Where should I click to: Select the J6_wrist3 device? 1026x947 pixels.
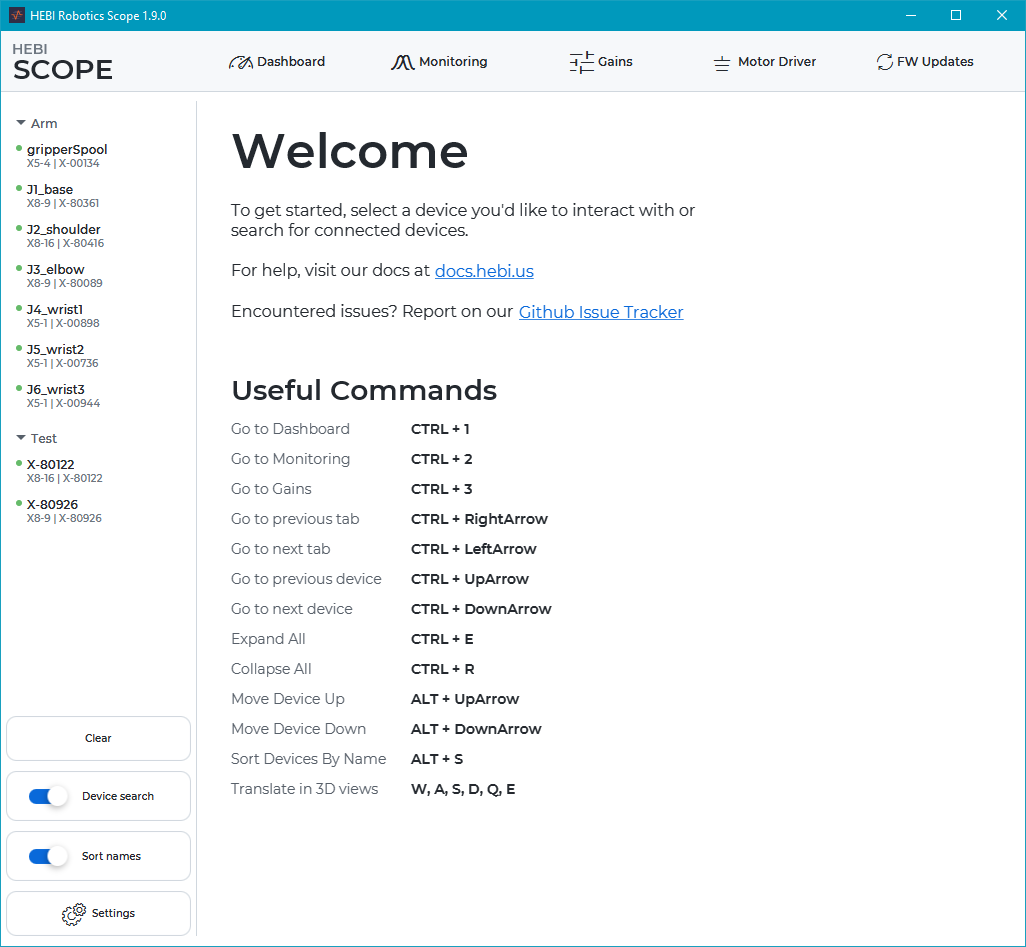point(56,390)
